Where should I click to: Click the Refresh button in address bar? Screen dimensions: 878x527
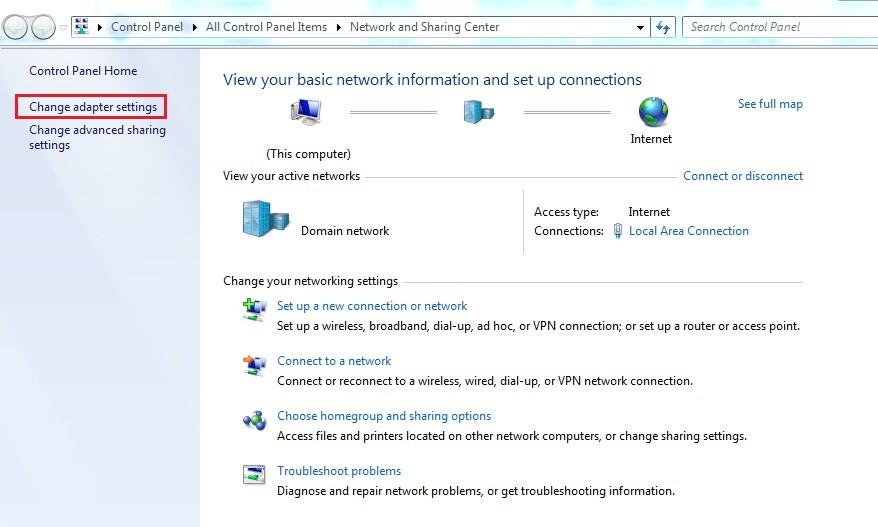pyautogui.click(x=663, y=27)
